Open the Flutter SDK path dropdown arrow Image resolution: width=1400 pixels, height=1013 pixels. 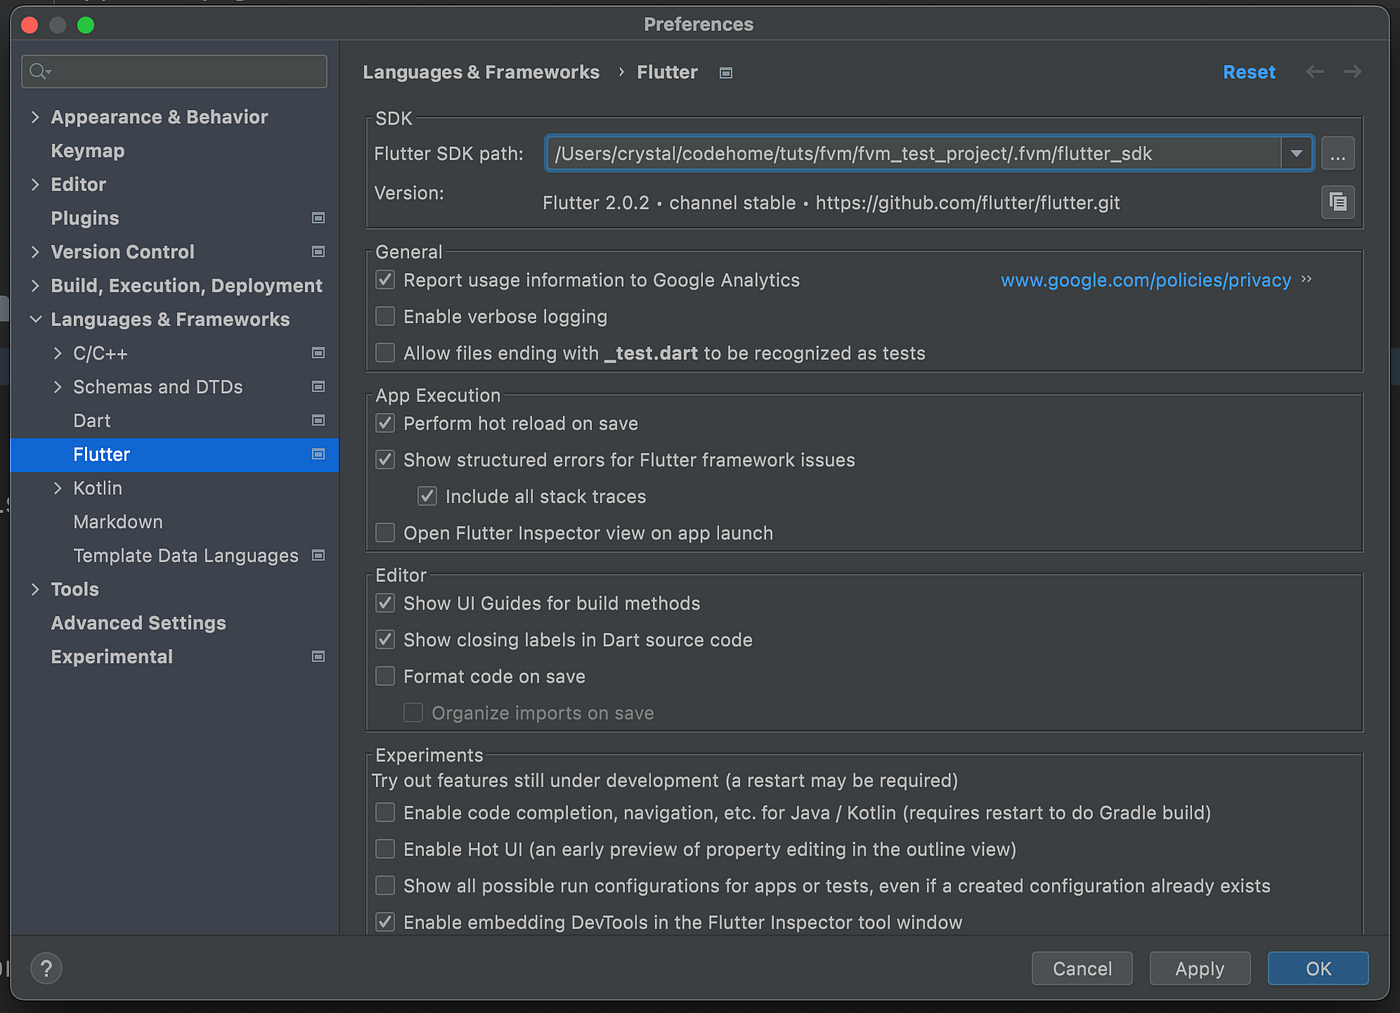1296,154
